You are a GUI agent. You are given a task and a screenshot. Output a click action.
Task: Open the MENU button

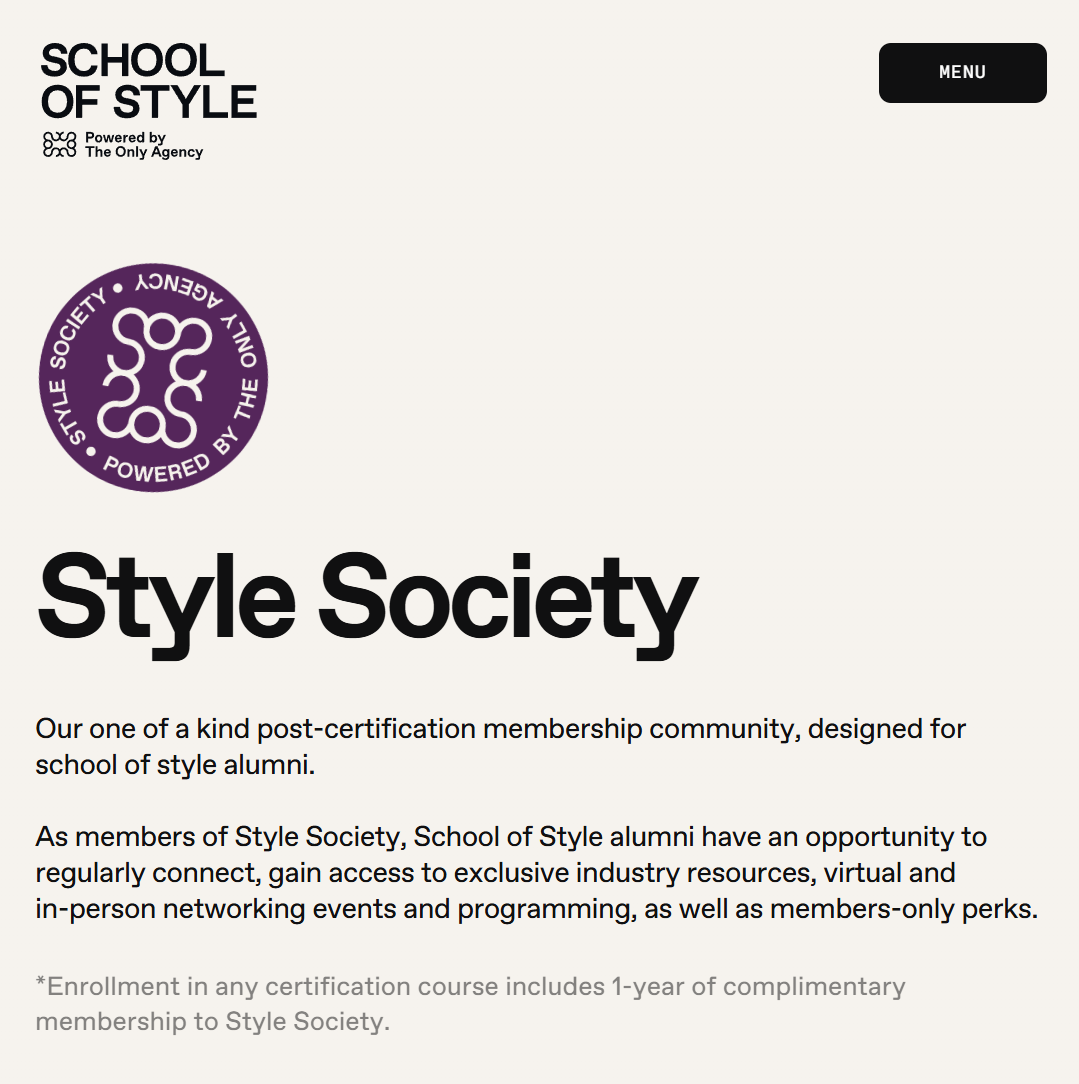coord(962,73)
